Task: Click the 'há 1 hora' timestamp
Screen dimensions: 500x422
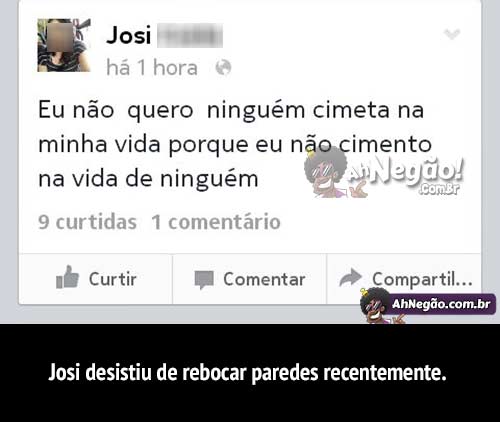Action: click(x=152, y=68)
